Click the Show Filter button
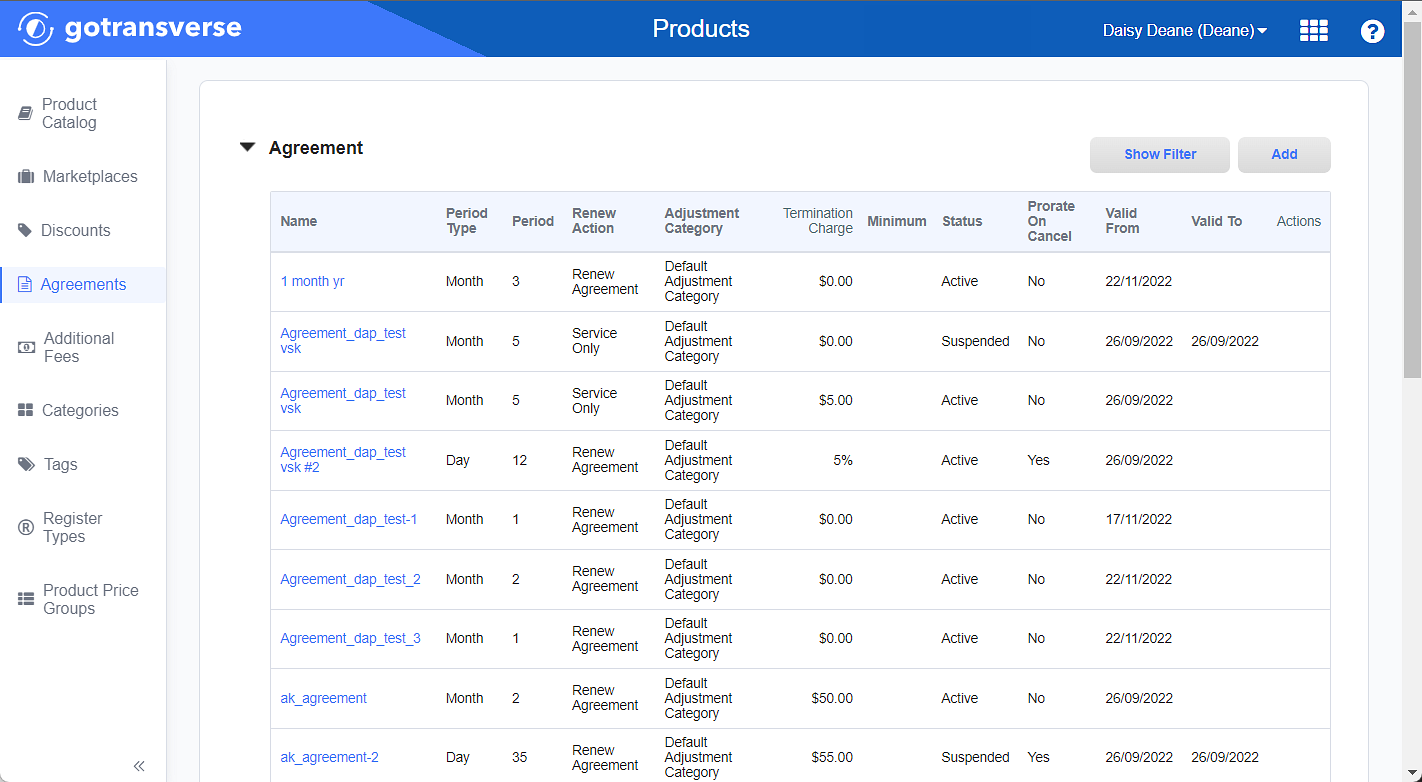The width and height of the screenshot is (1422, 782). [x=1160, y=155]
